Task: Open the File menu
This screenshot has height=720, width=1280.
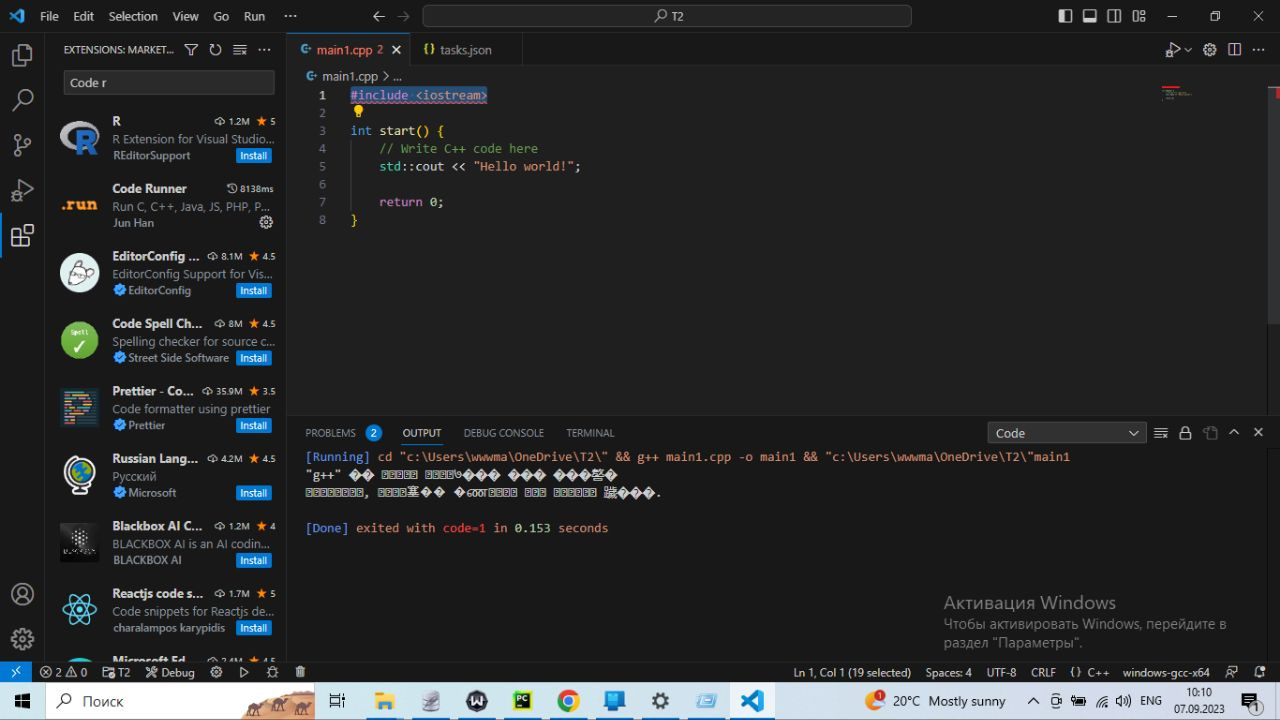Action: click(49, 16)
